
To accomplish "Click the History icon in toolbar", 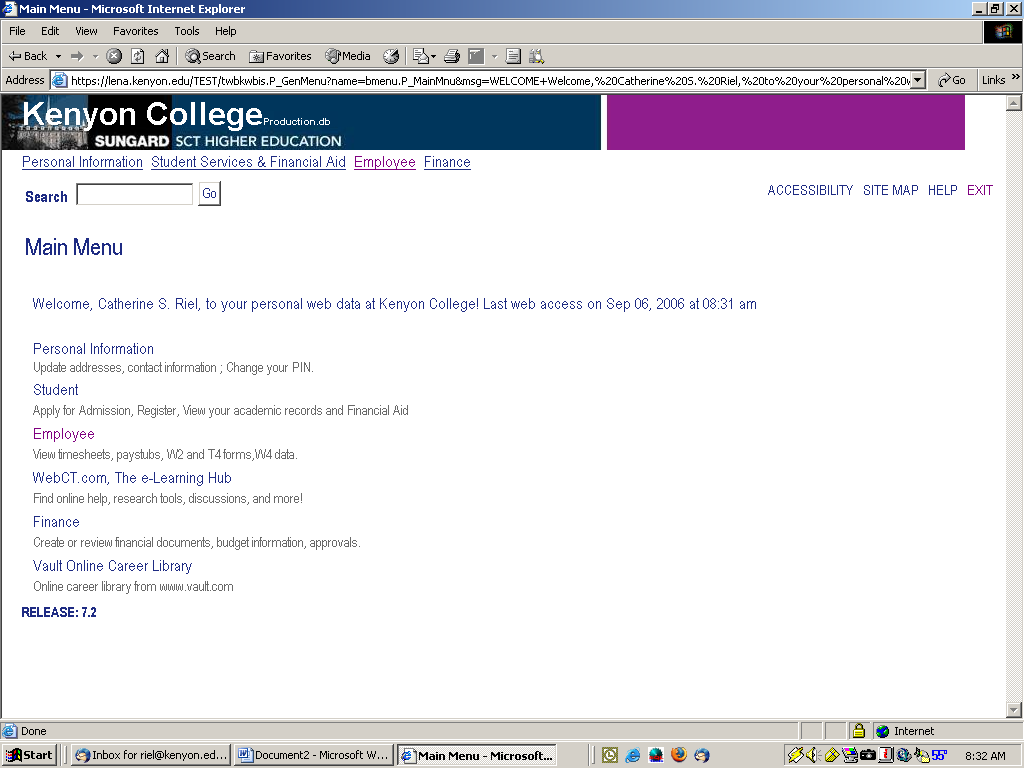I will click(391, 56).
